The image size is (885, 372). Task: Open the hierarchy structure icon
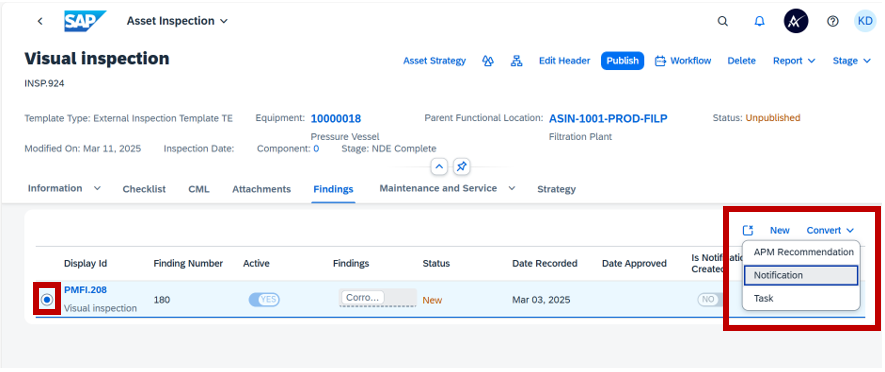click(x=516, y=61)
